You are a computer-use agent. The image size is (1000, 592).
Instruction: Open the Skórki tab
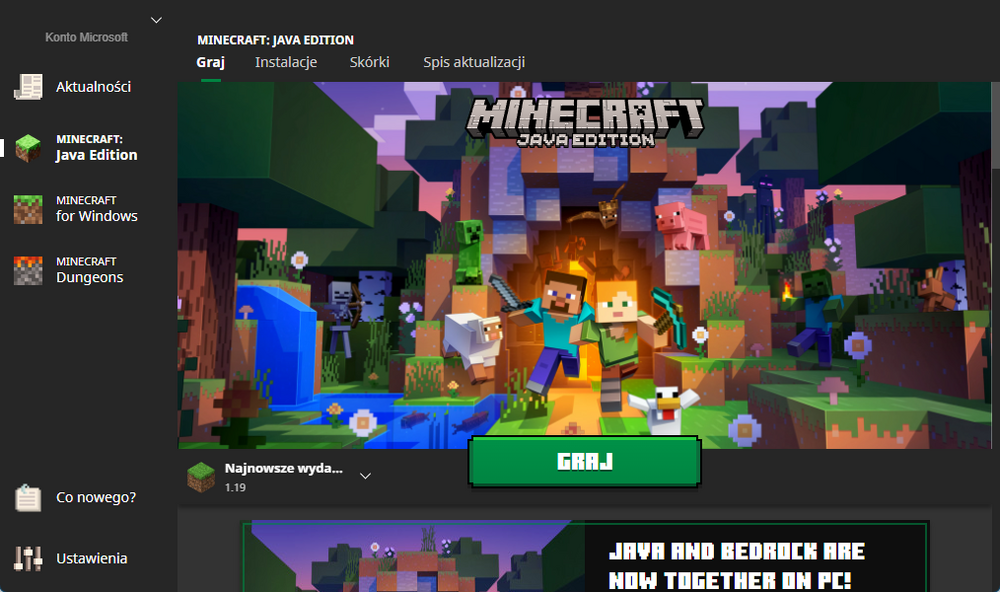[369, 61]
